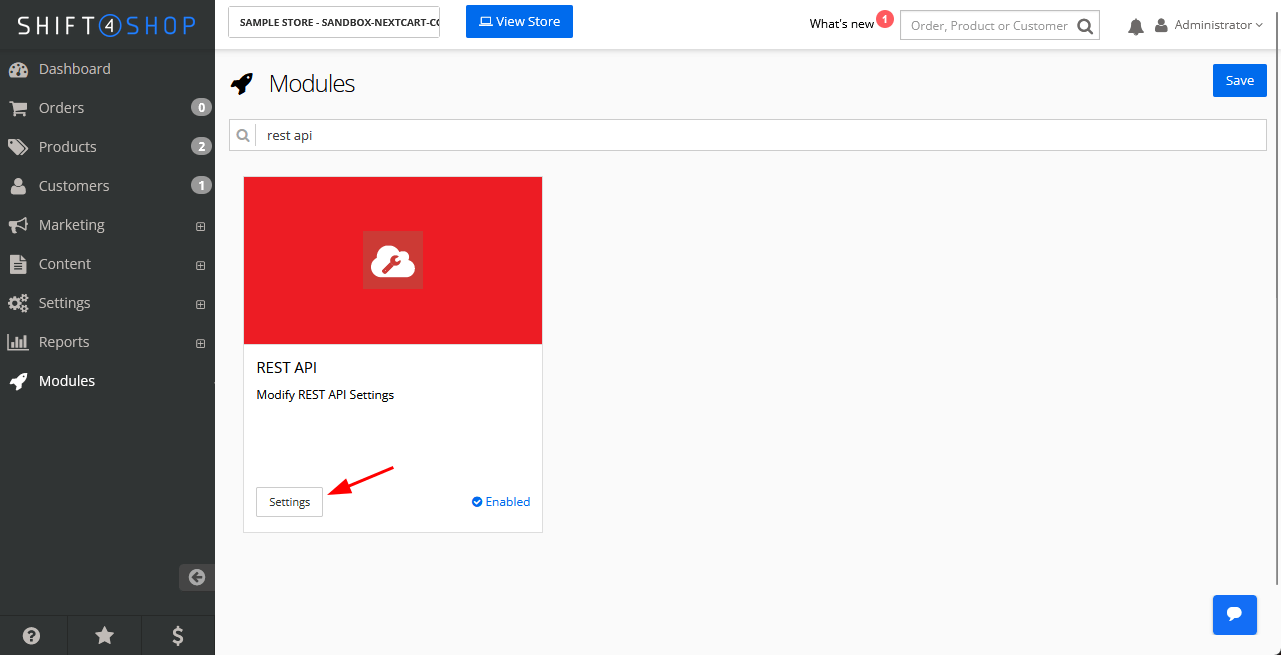Click the Content document icon
Viewport: 1281px width, 655px height.
coord(18,264)
